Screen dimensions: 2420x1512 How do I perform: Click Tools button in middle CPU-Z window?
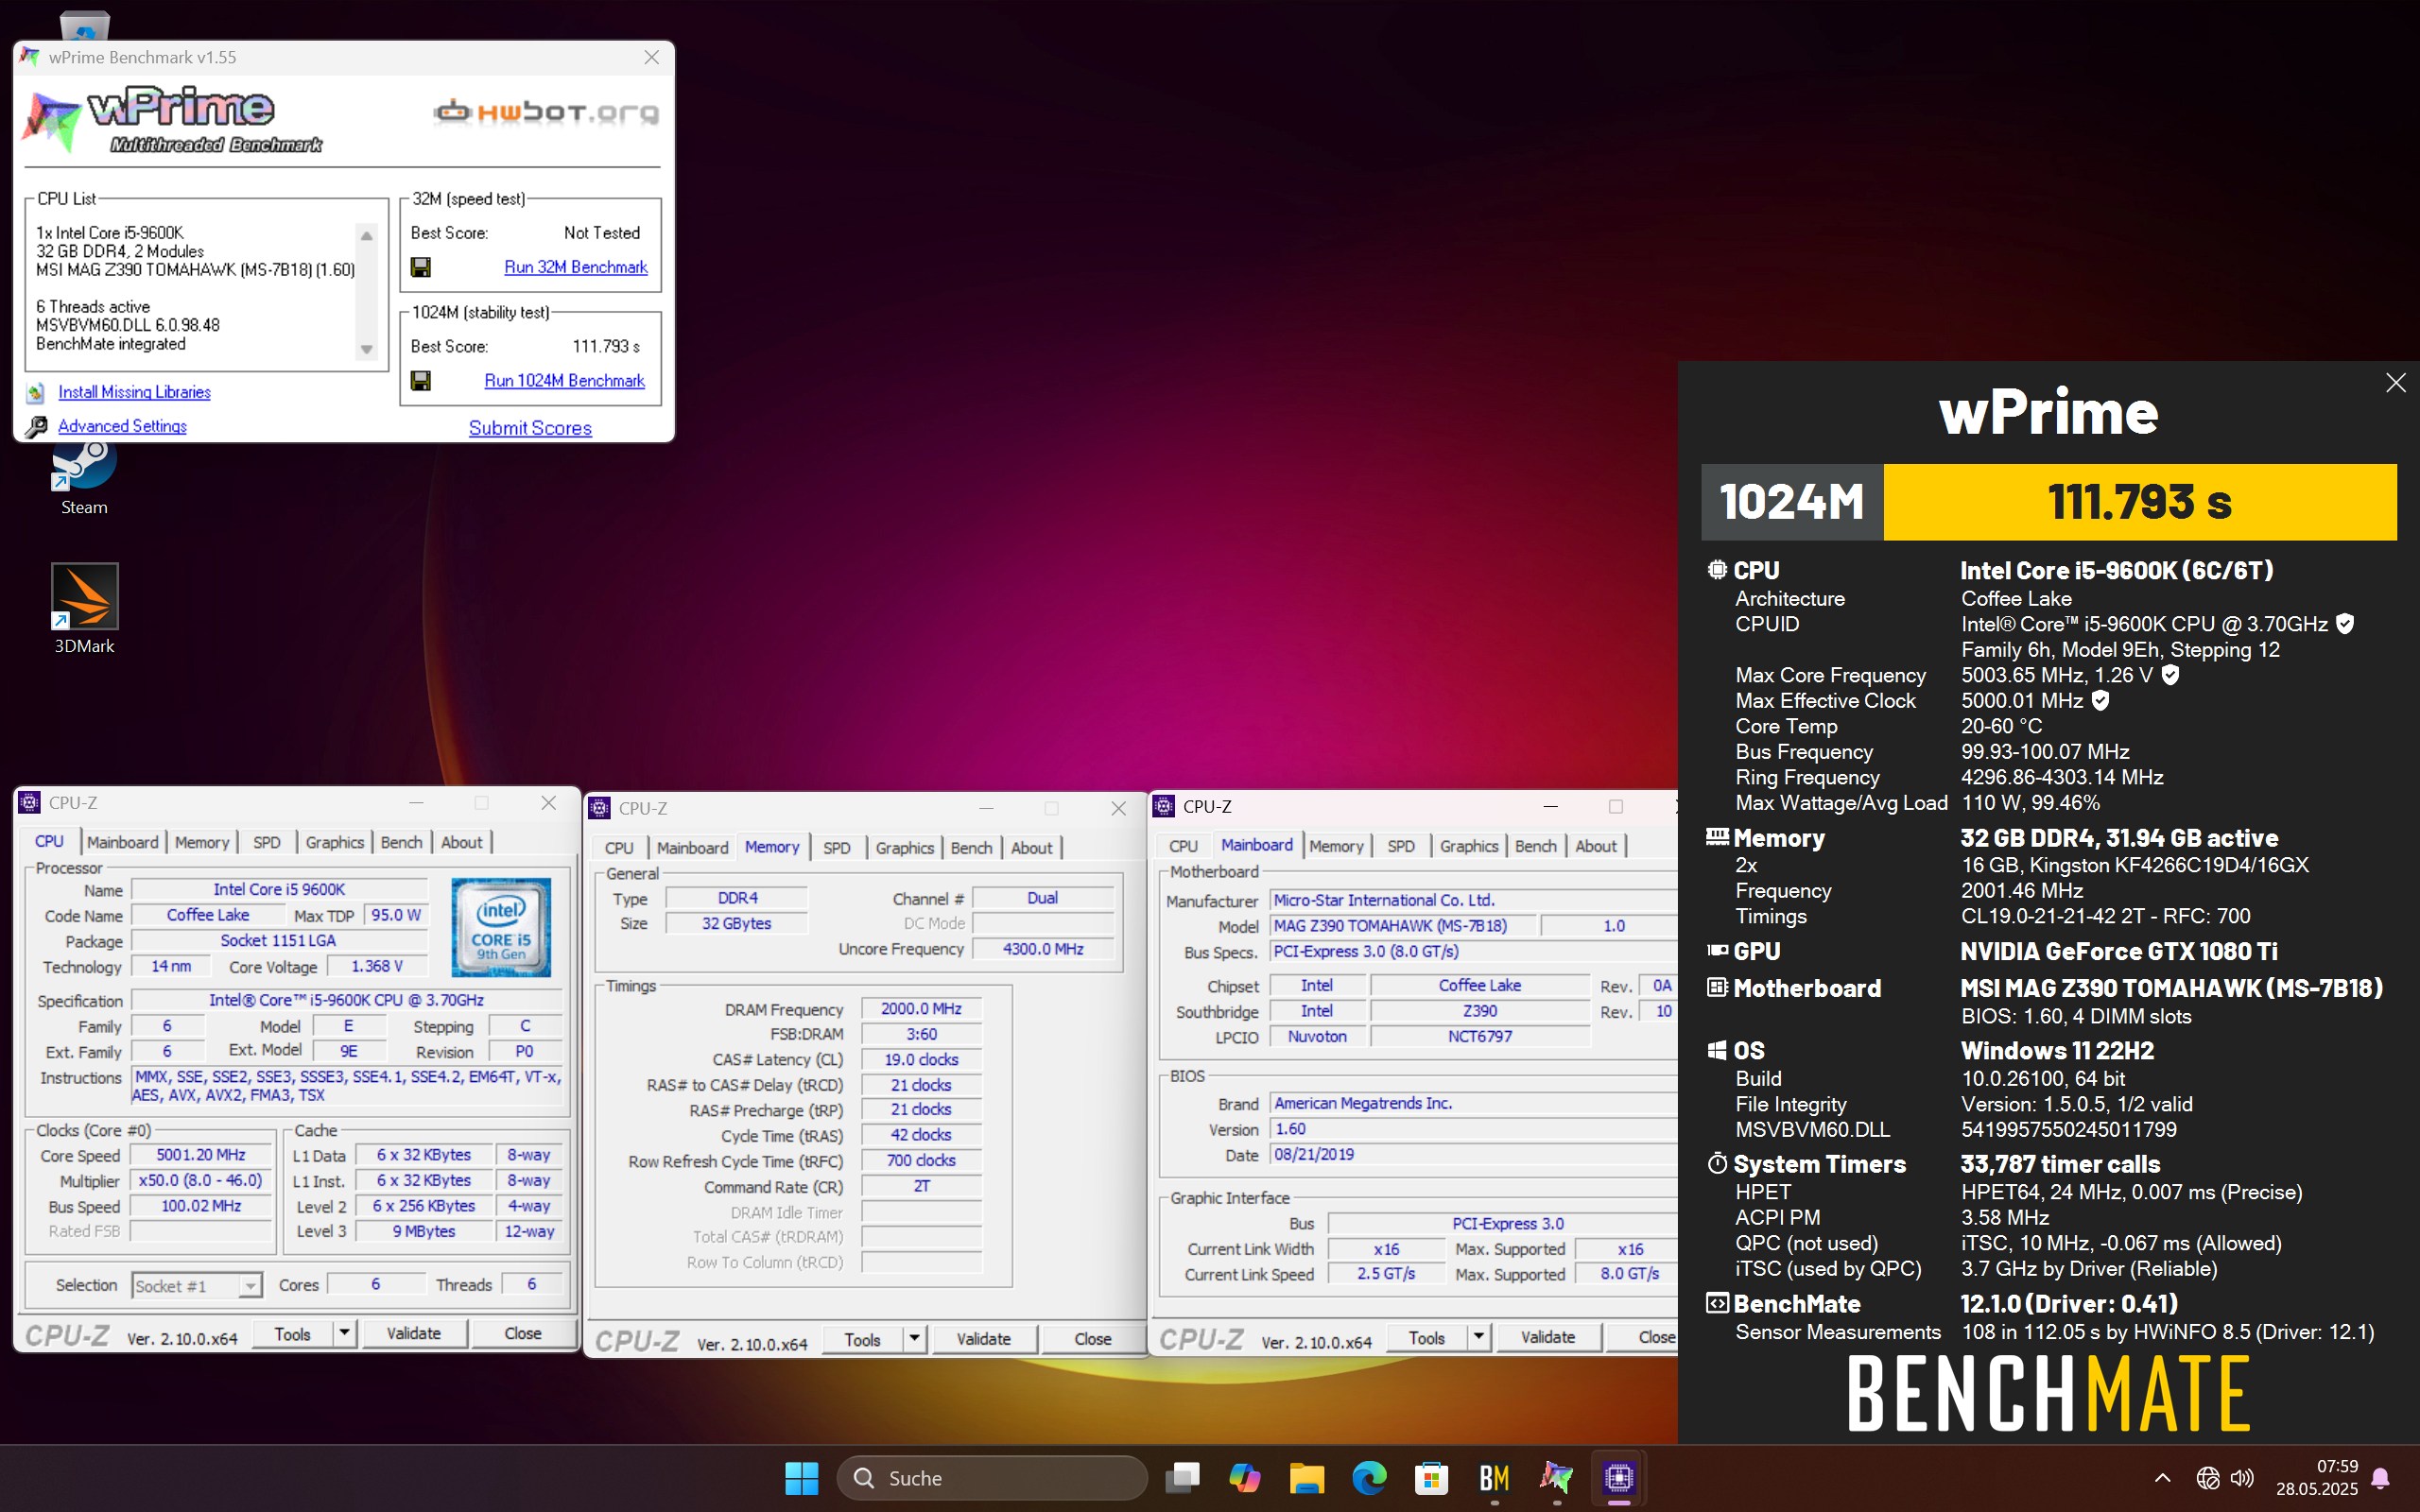point(862,1339)
